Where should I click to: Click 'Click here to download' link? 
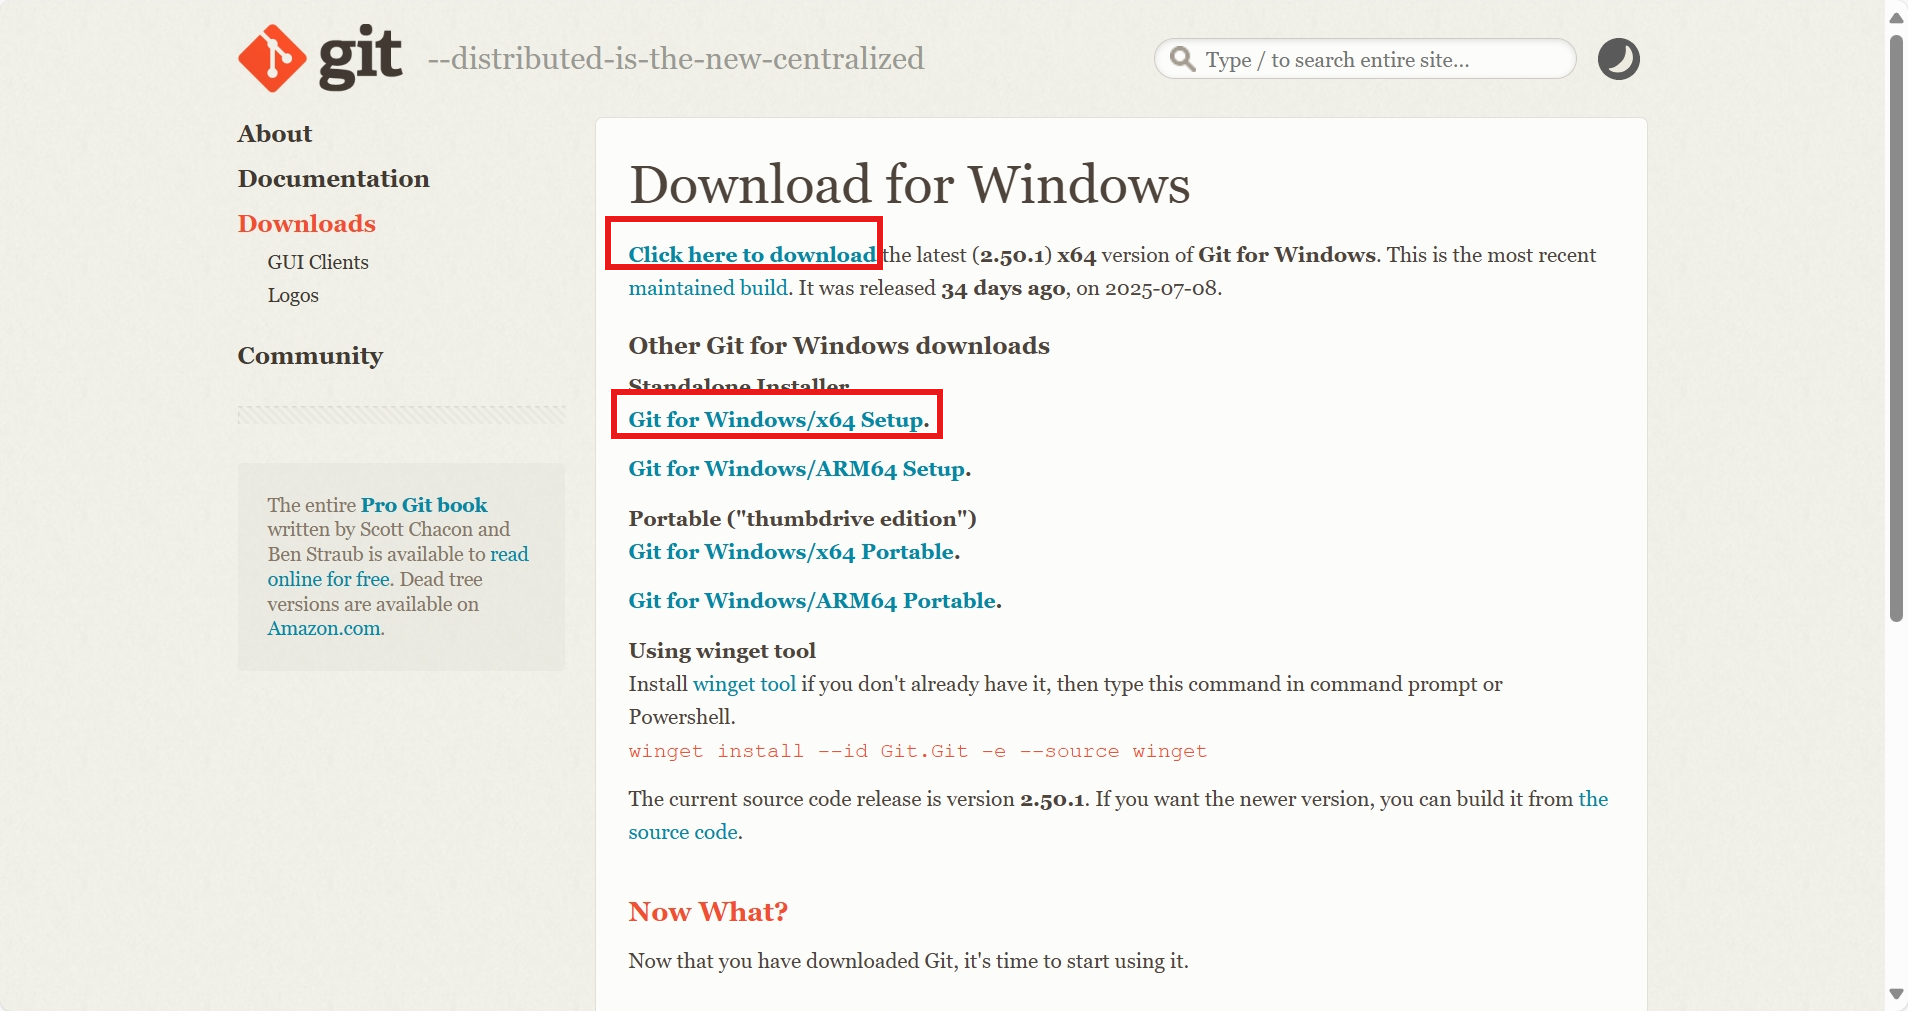752,255
